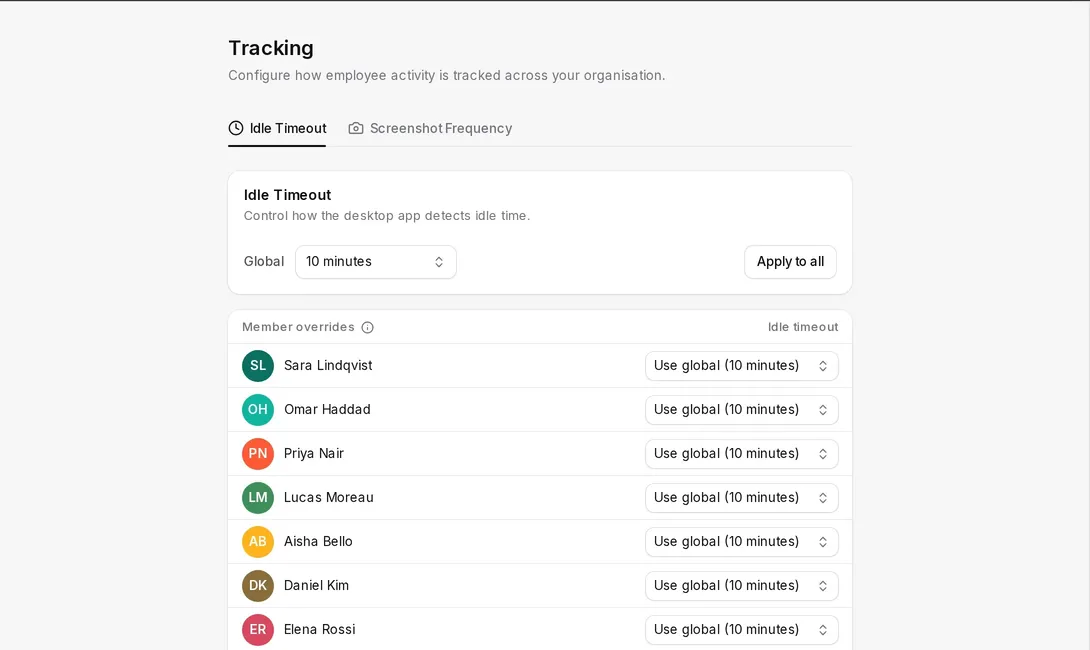Click the name Priya Nair
Image resolution: width=1090 pixels, height=650 pixels.
click(314, 453)
